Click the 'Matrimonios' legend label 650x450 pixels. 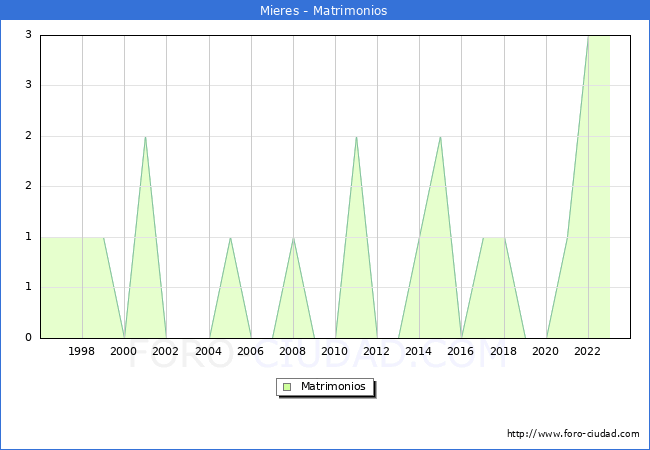tap(333, 386)
